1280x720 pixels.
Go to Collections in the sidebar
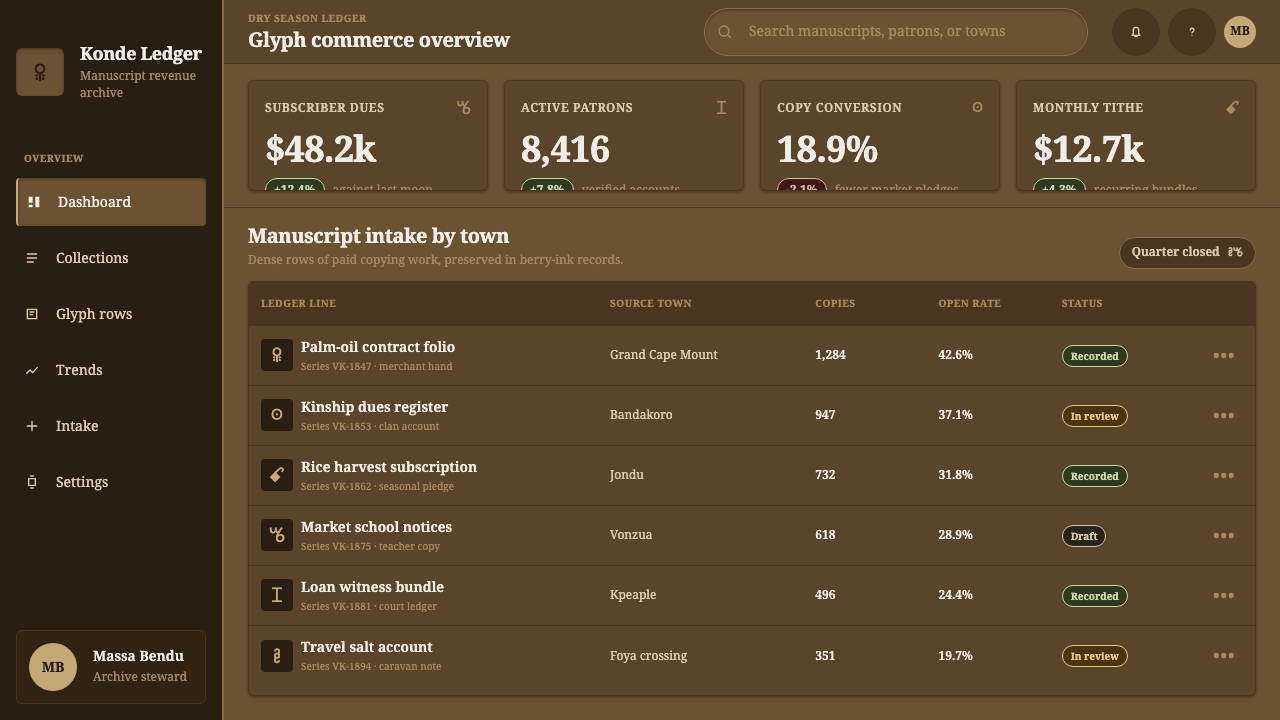(111, 258)
